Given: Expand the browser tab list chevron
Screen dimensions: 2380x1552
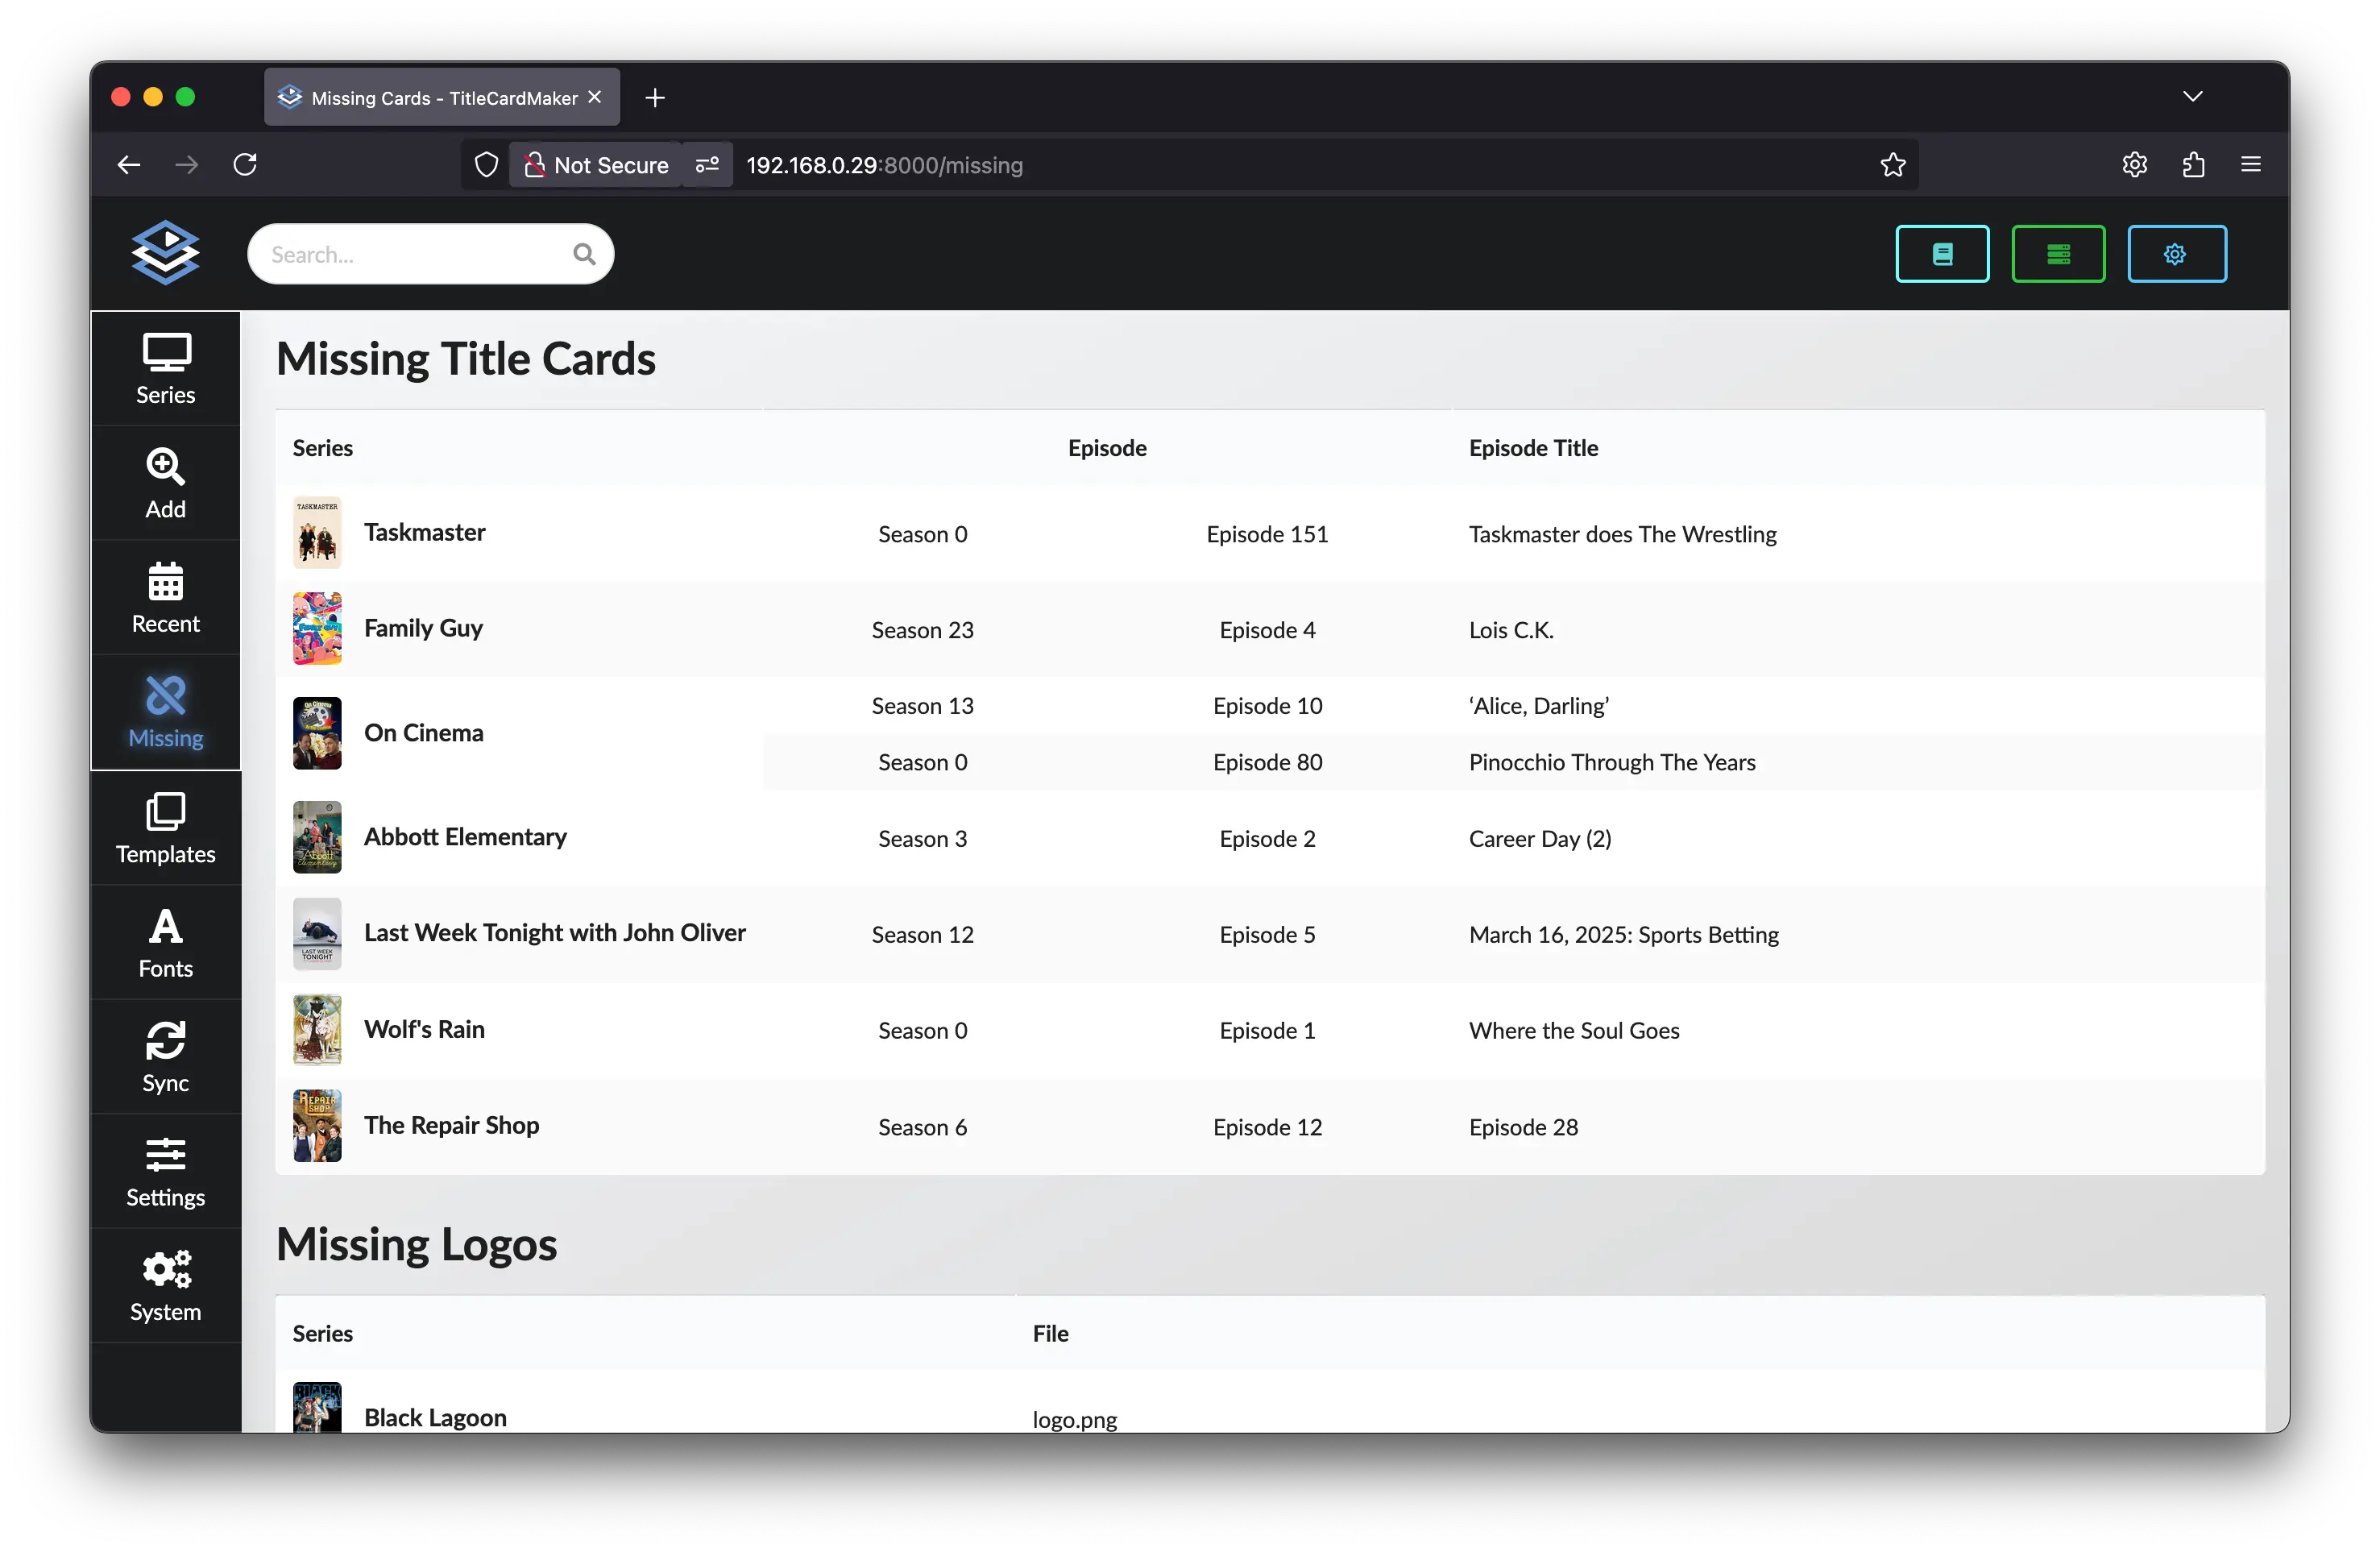Looking at the screenshot, I should pos(2192,97).
